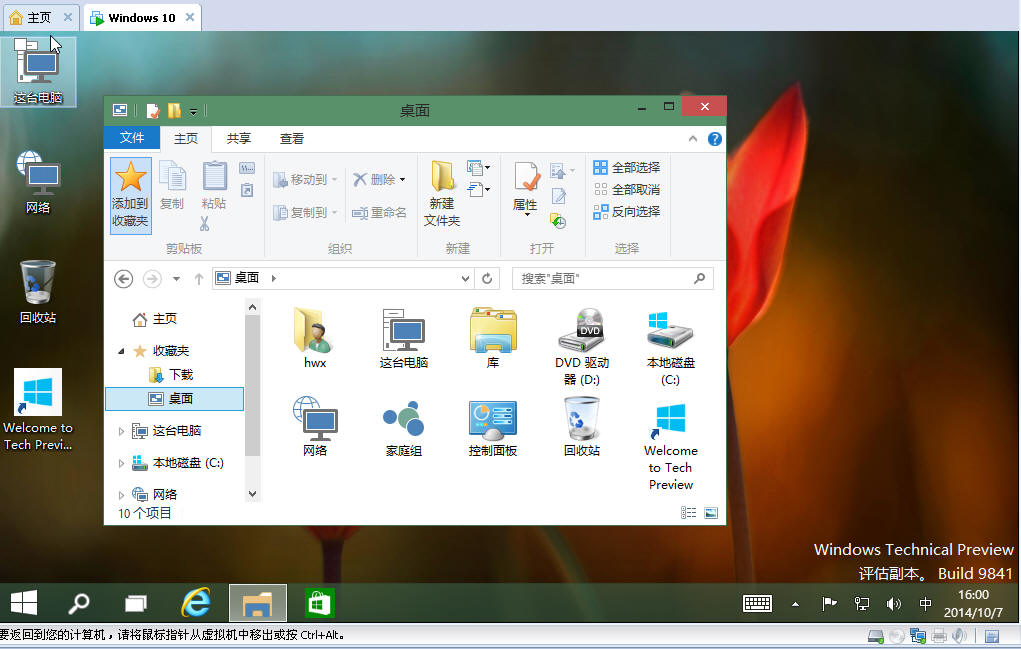Click the Action Center flag icon in the tray

pyautogui.click(x=829, y=604)
